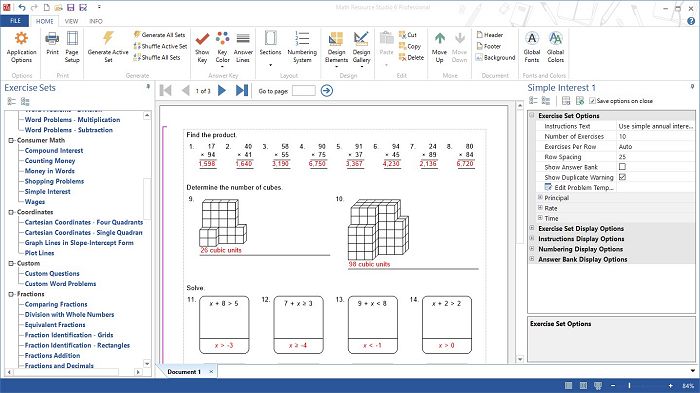Click Generate Active Set
This screenshot has height=393, width=700.
108,47
